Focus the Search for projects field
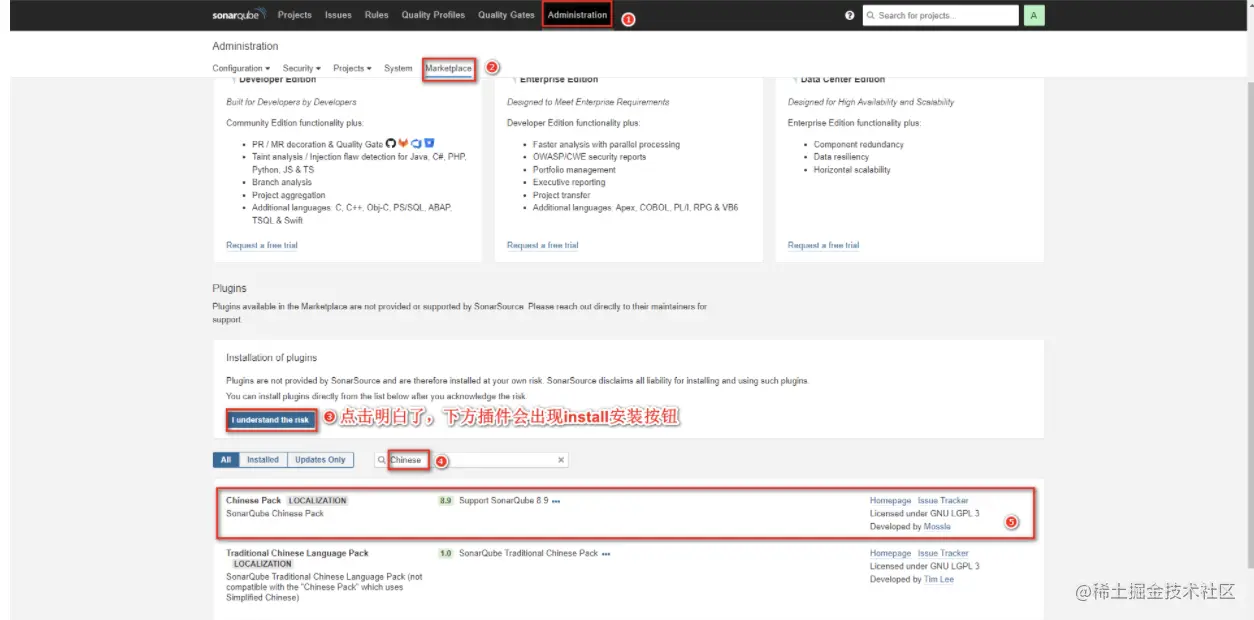This screenshot has width=1254, height=620. [940, 15]
